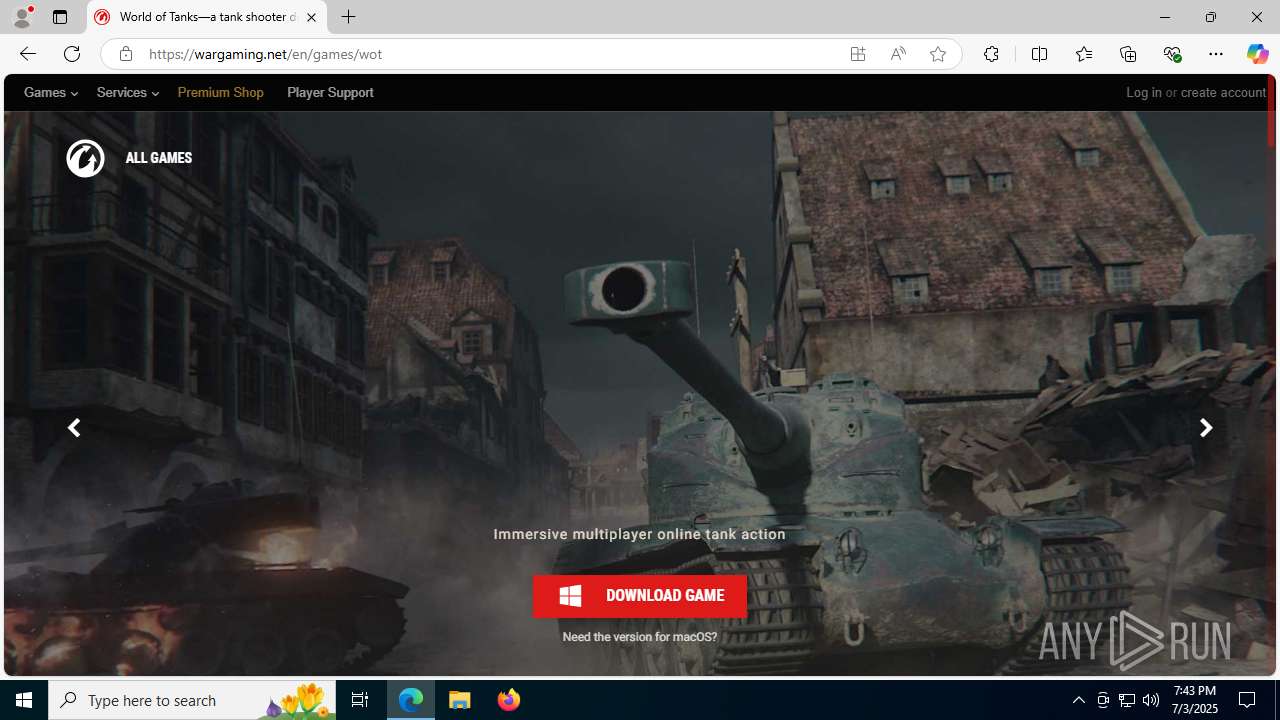Open Settings and more menu
This screenshot has width=1280, height=720.
(x=1216, y=54)
